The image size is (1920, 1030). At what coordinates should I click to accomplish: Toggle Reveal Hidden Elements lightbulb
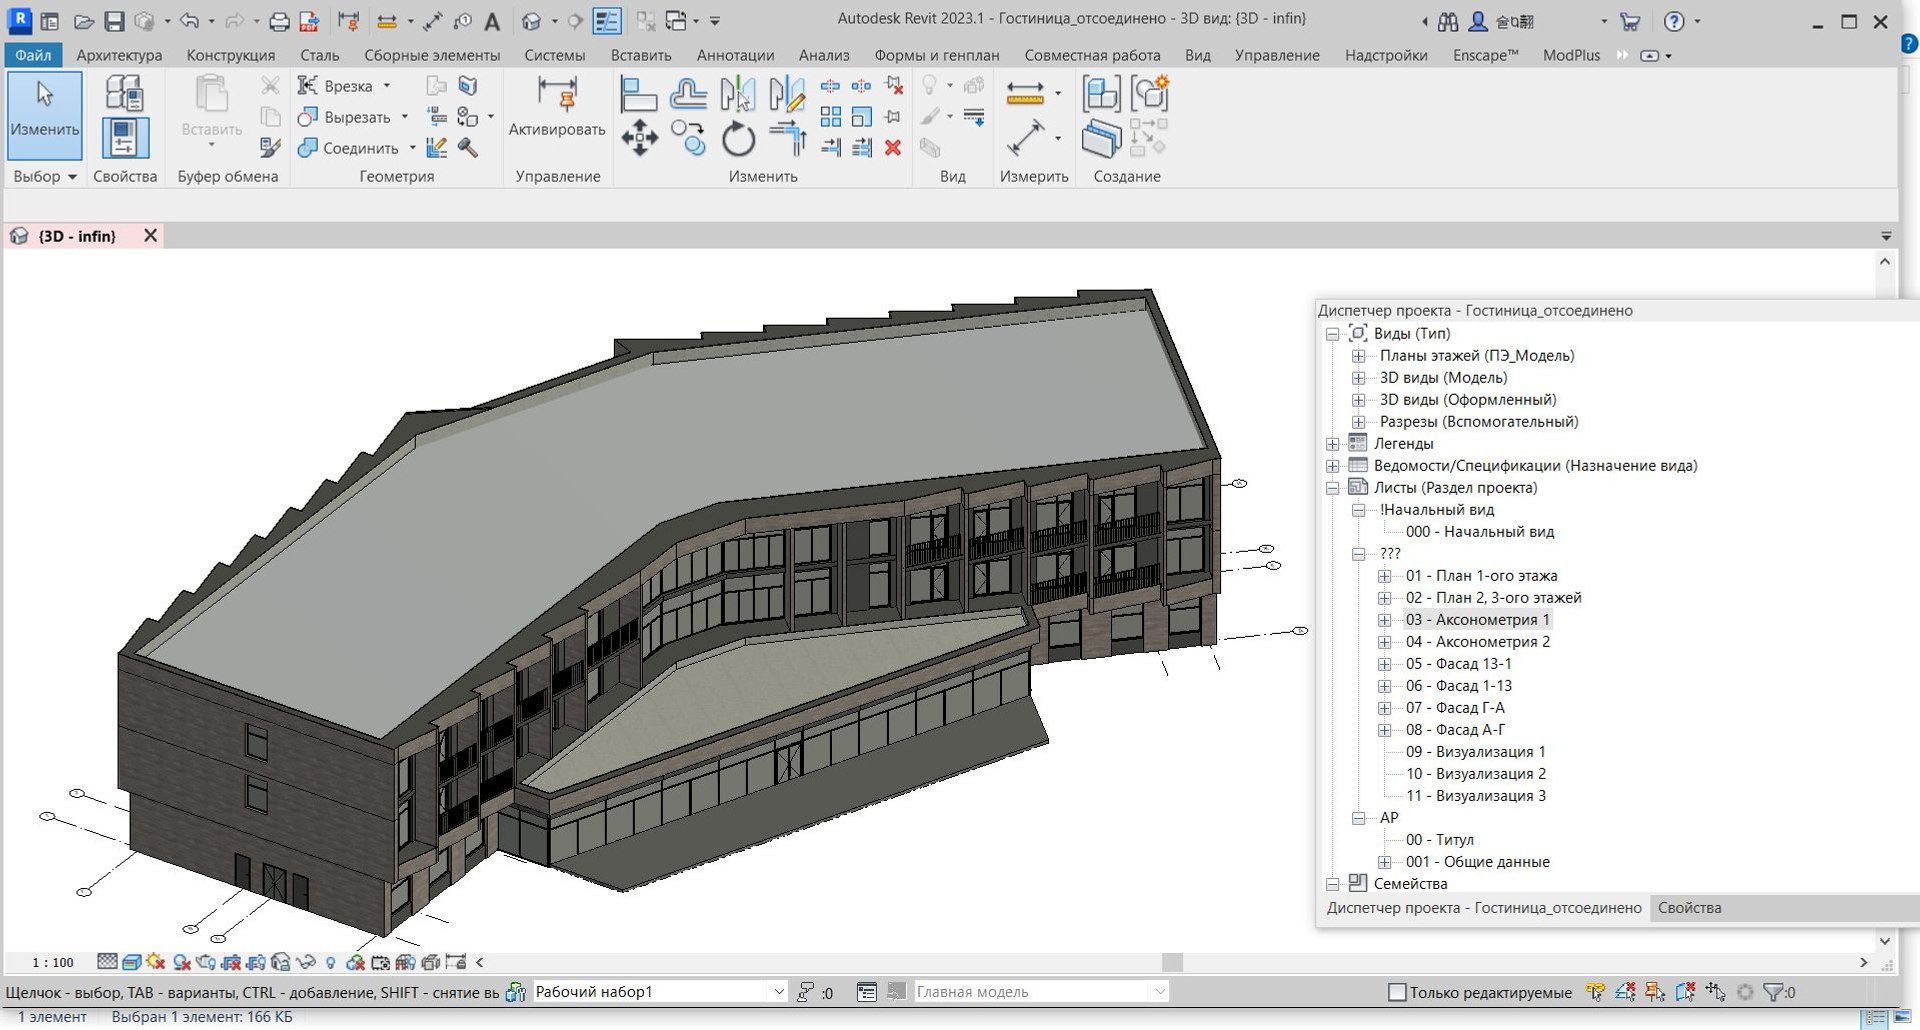pos(331,962)
